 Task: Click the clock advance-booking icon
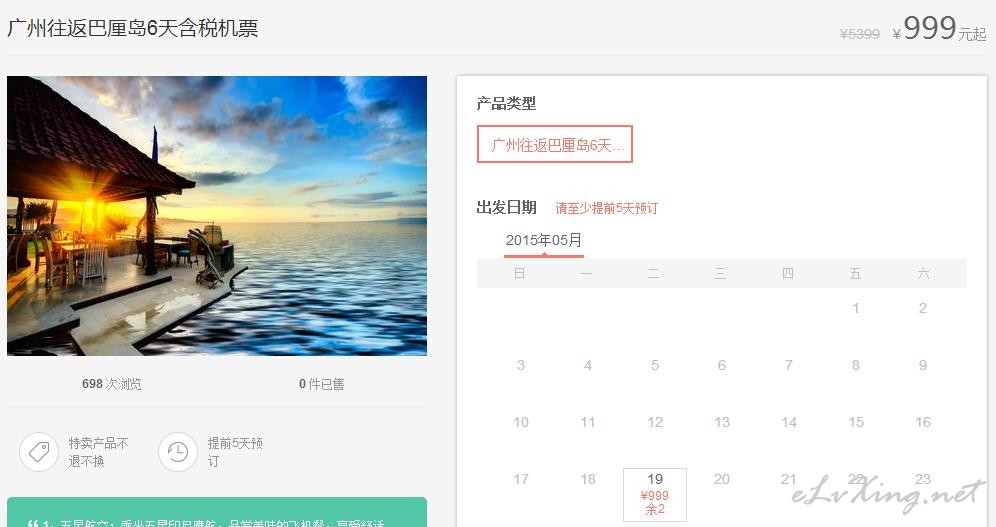(x=177, y=452)
